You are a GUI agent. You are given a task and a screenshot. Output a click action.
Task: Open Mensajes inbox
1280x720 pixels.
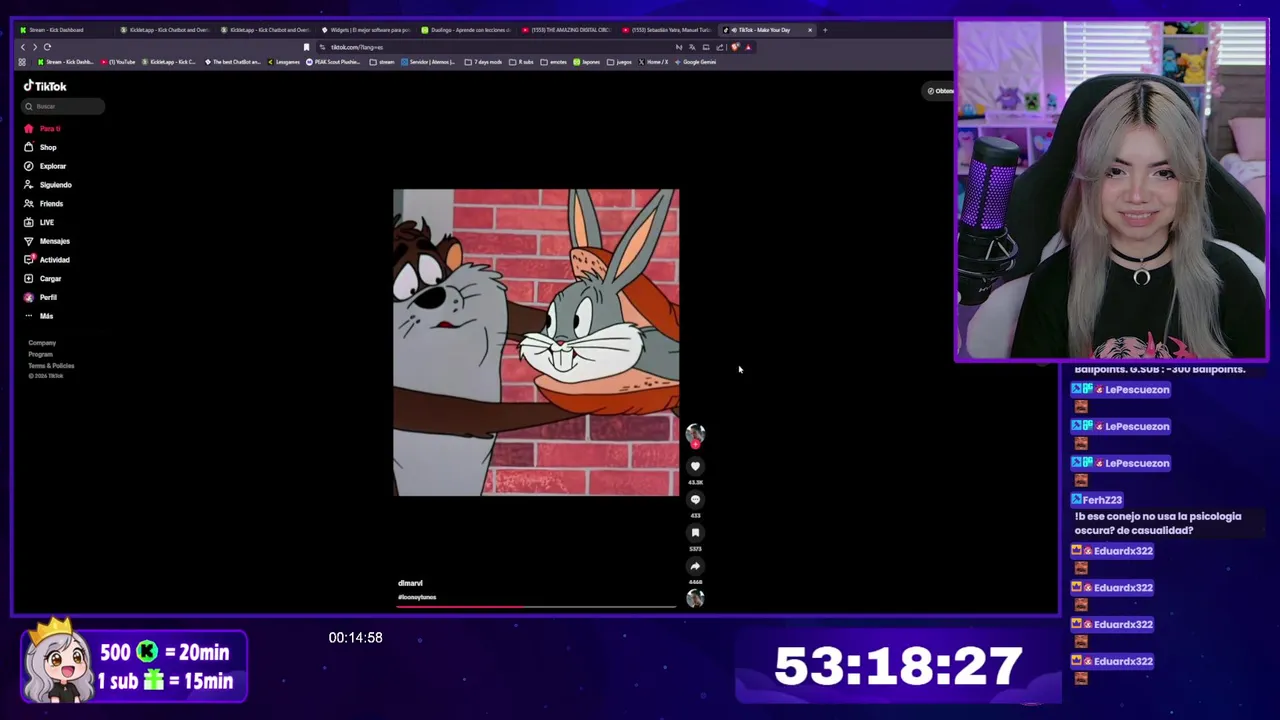[47, 241]
